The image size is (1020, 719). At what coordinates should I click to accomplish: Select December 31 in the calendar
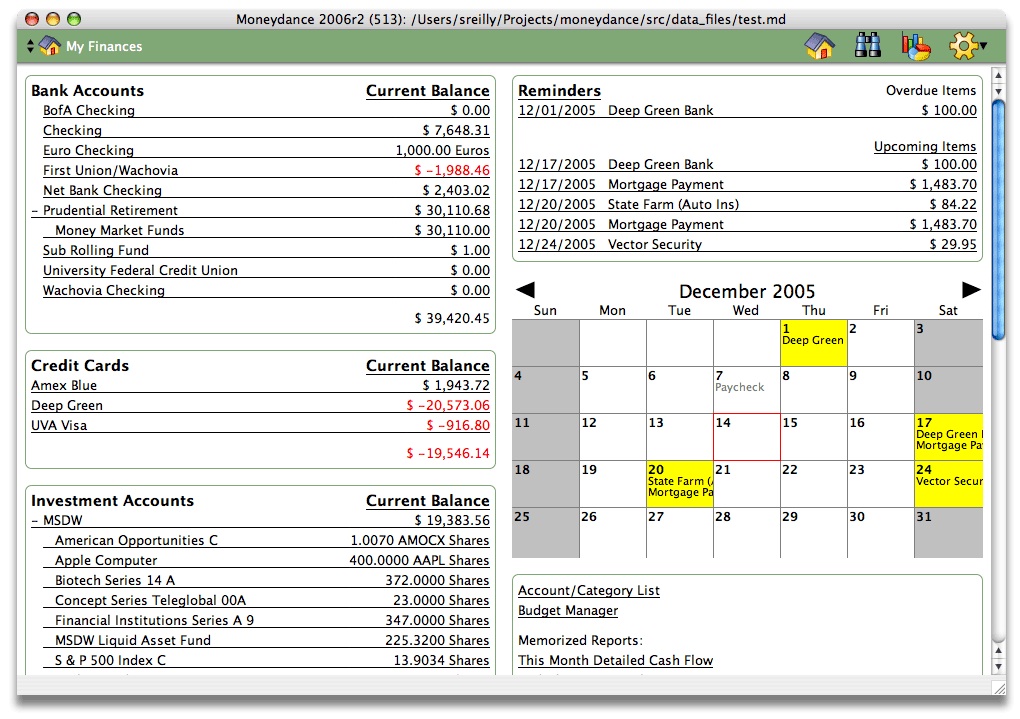coord(948,532)
